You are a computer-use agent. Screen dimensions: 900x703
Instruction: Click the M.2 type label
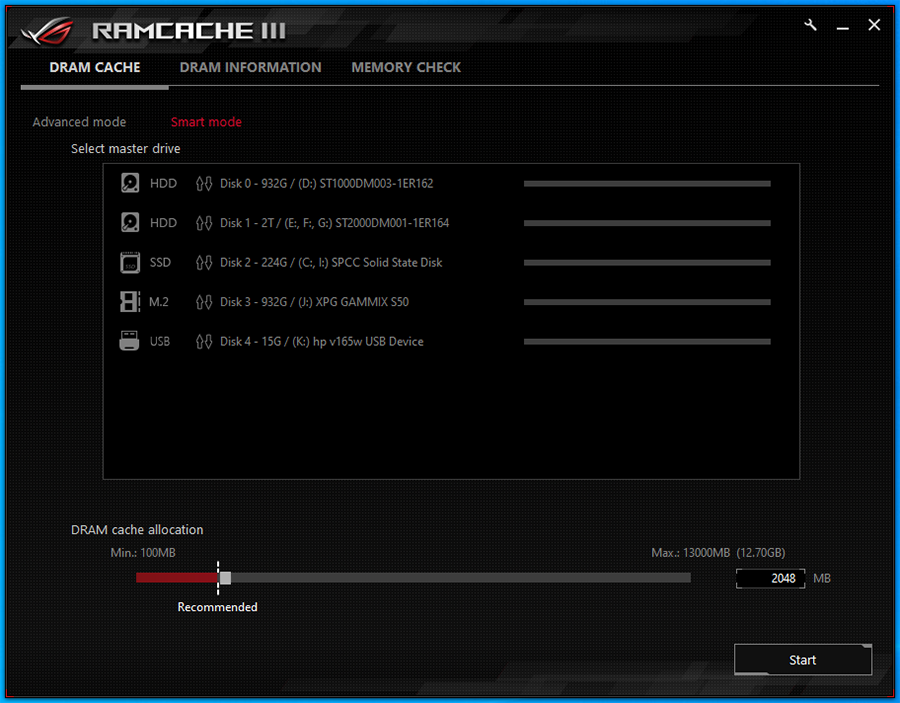tap(159, 302)
